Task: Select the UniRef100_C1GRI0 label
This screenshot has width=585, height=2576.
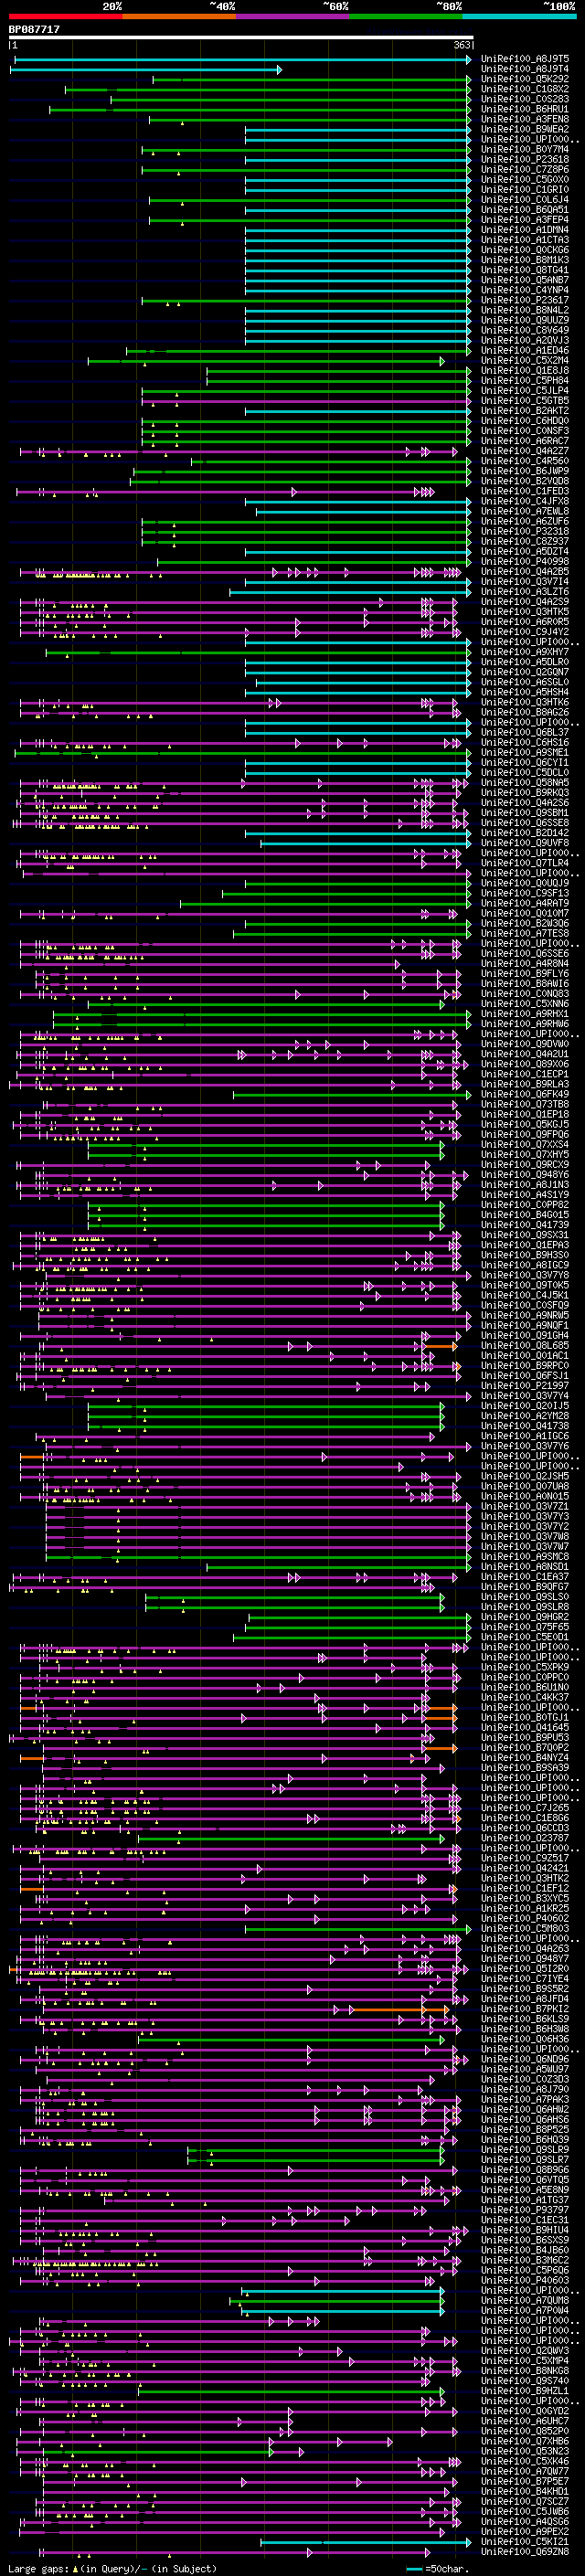Action: point(525,190)
